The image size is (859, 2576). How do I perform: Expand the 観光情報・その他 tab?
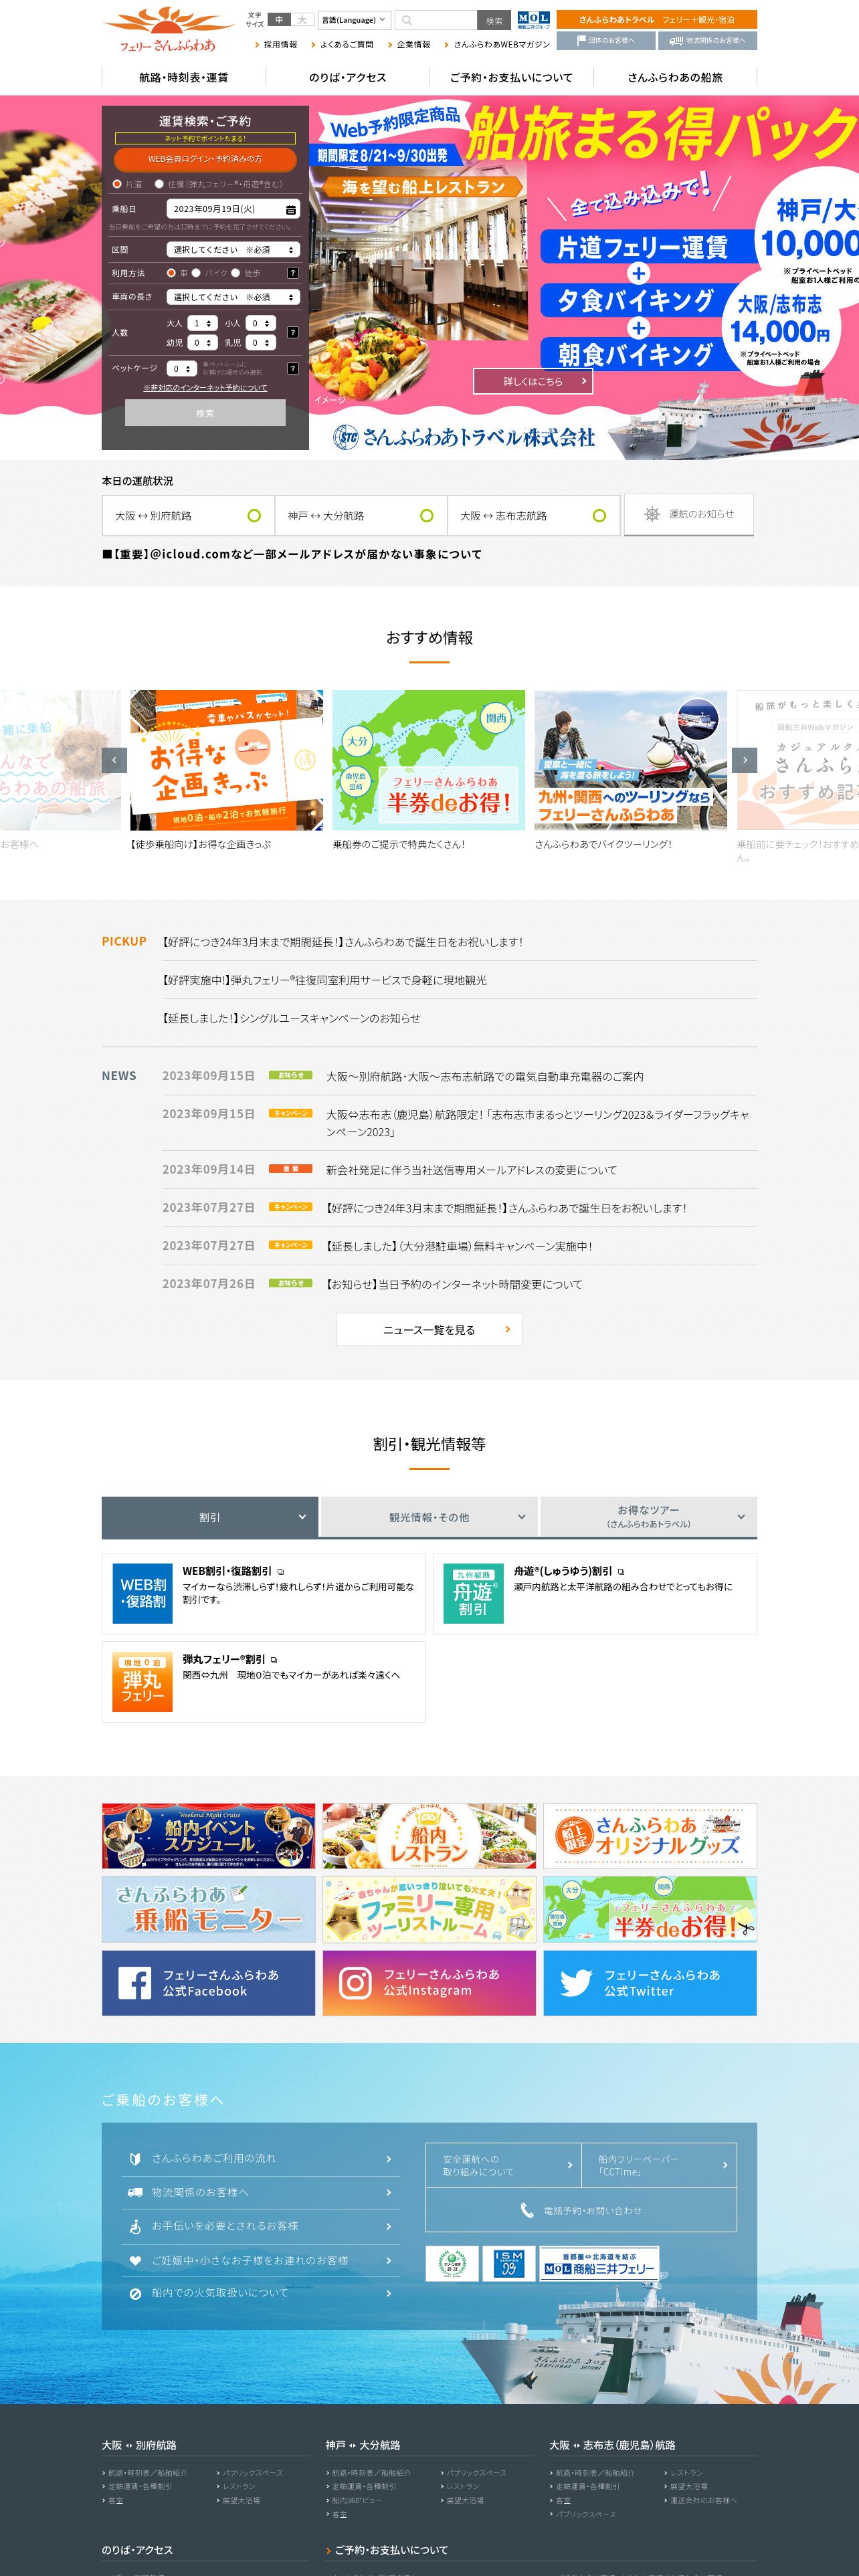(x=429, y=1517)
